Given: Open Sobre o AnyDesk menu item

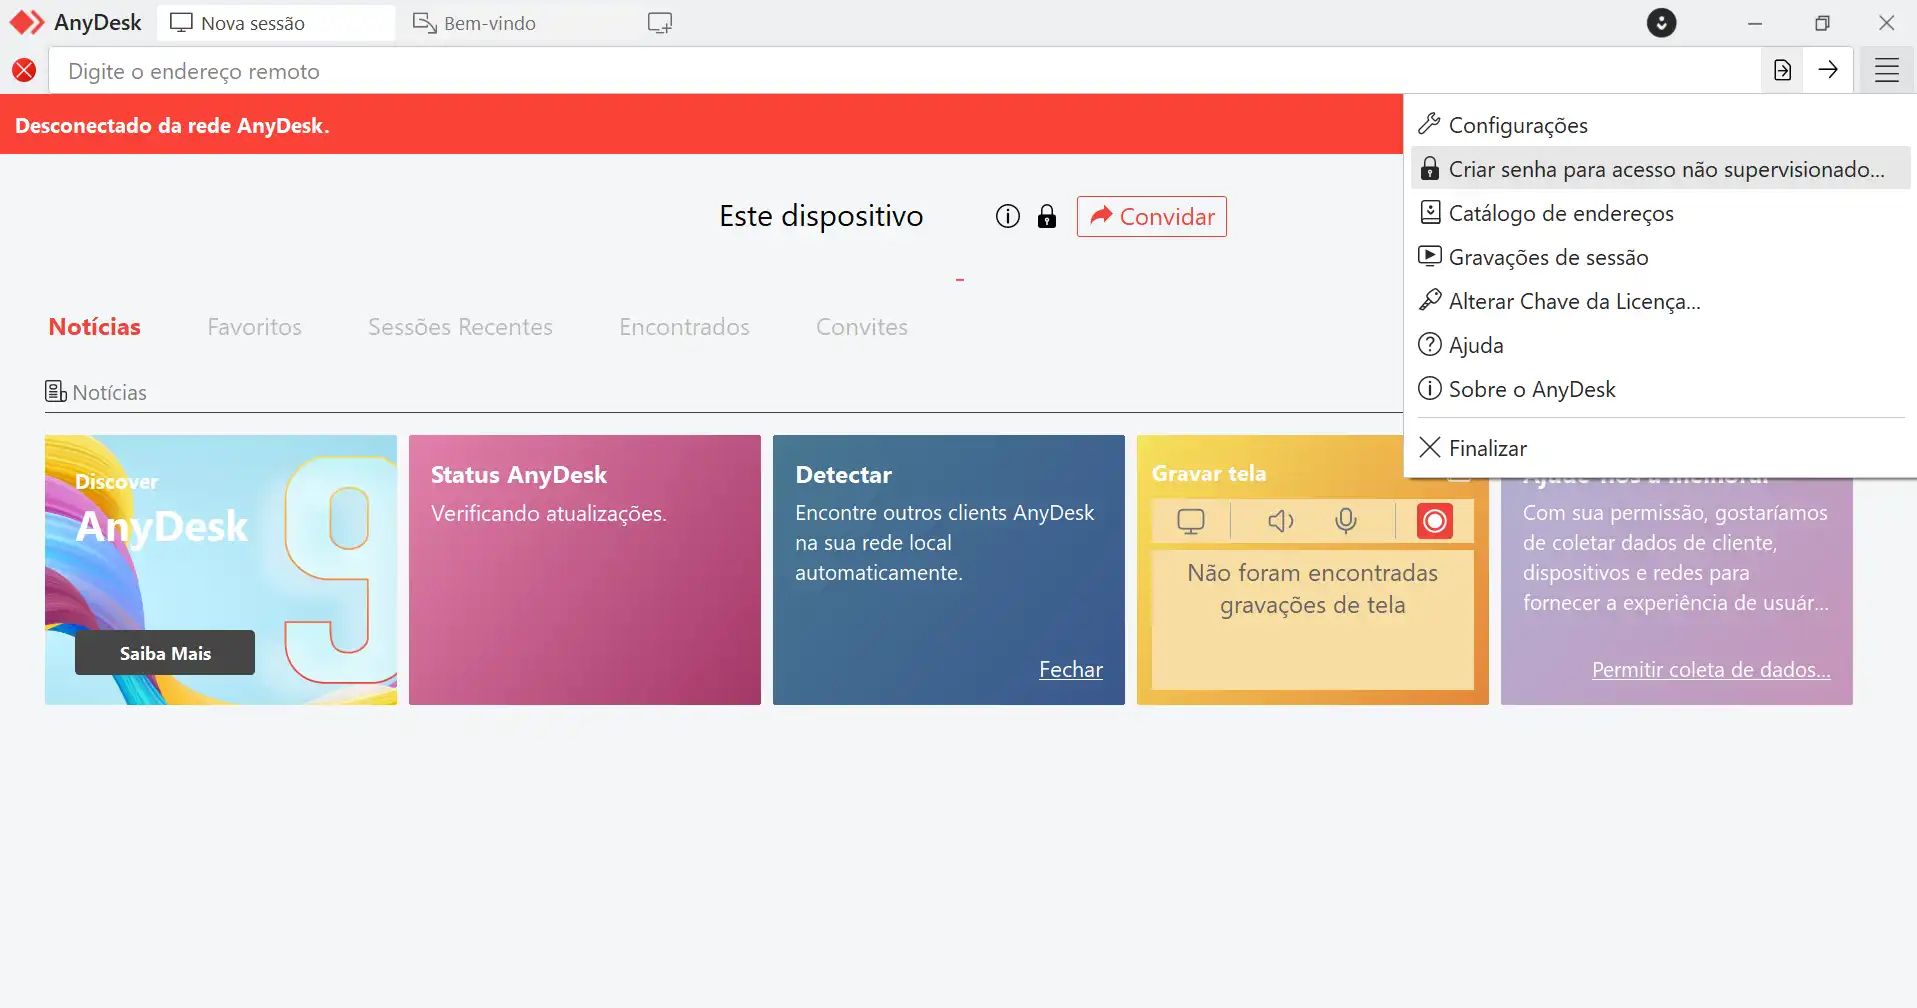Looking at the screenshot, I should pyautogui.click(x=1660, y=389).
